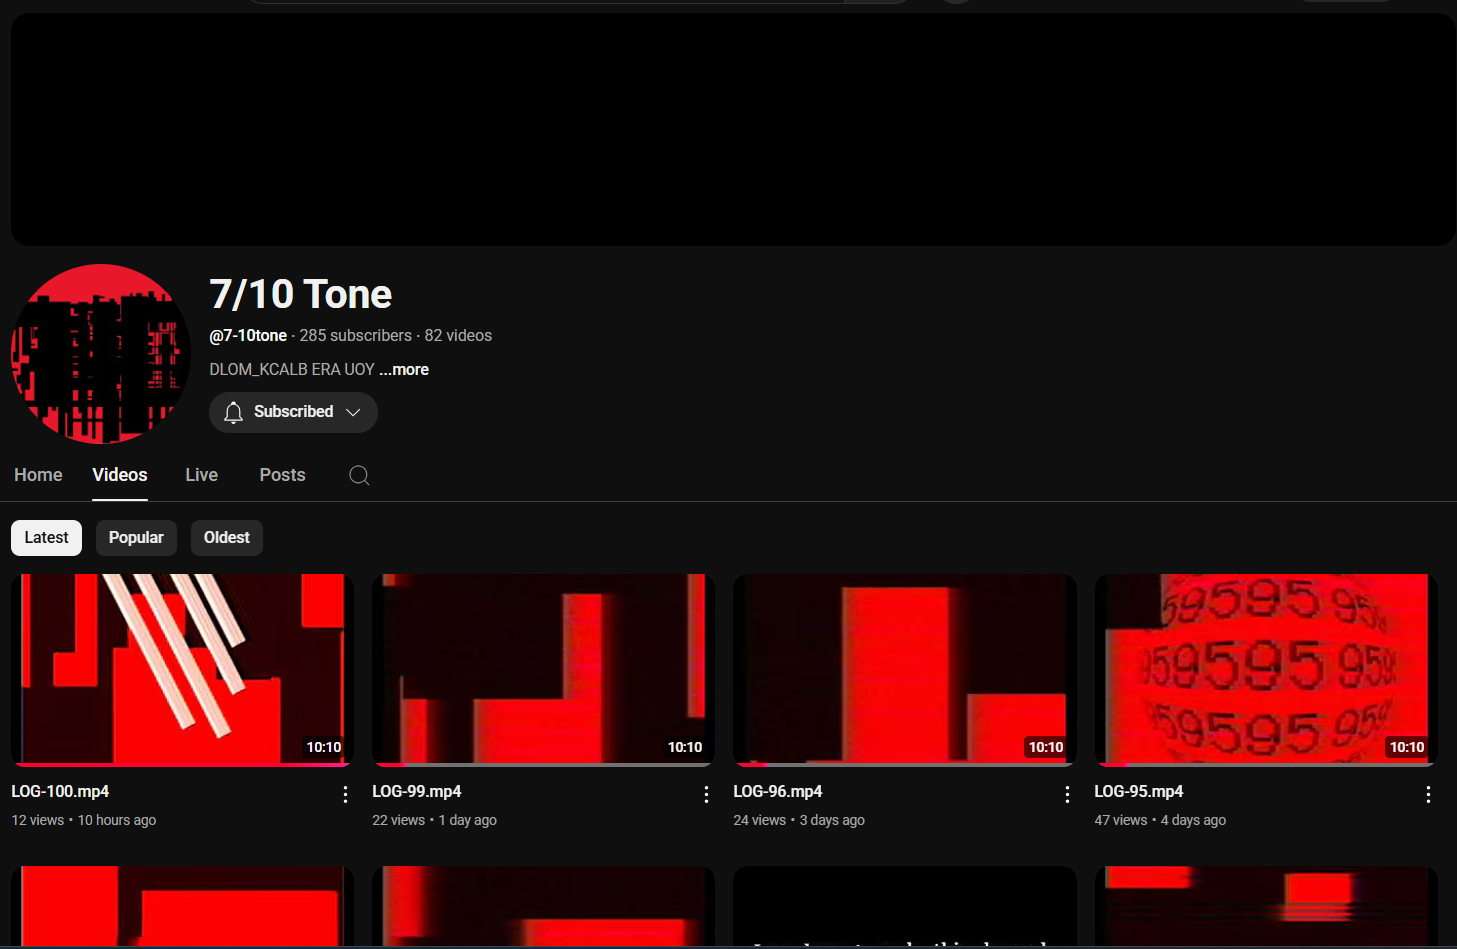Open the duration badge on LOG-95.mp4
This screenshot has width=1457, height=949.
(x=1407, y=746)
